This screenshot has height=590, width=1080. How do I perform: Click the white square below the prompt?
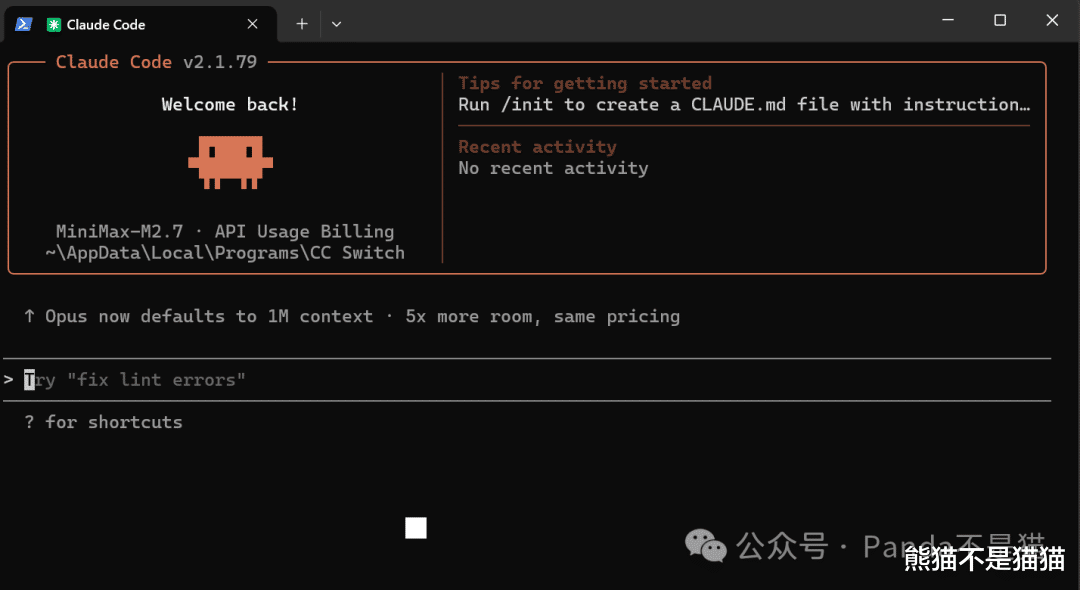tap(416, 528)
